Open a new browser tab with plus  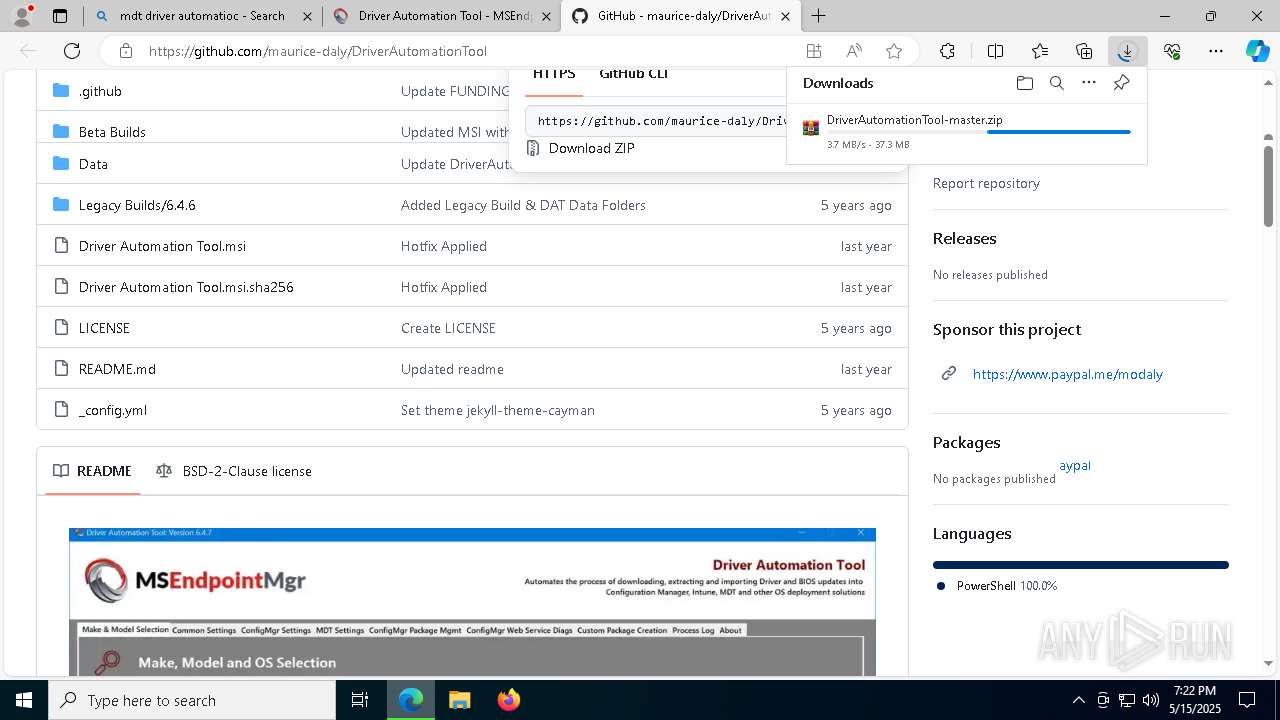[x=818, y=16]
